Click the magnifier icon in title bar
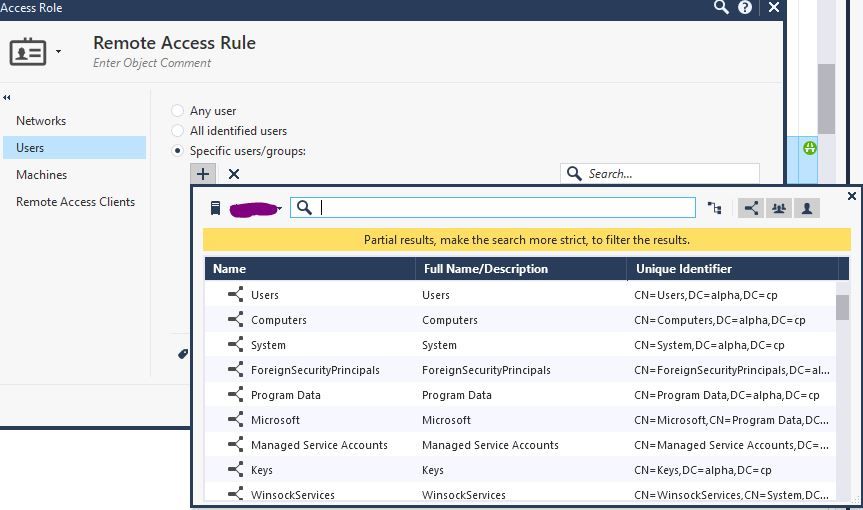863x510 pixels. 722,8
